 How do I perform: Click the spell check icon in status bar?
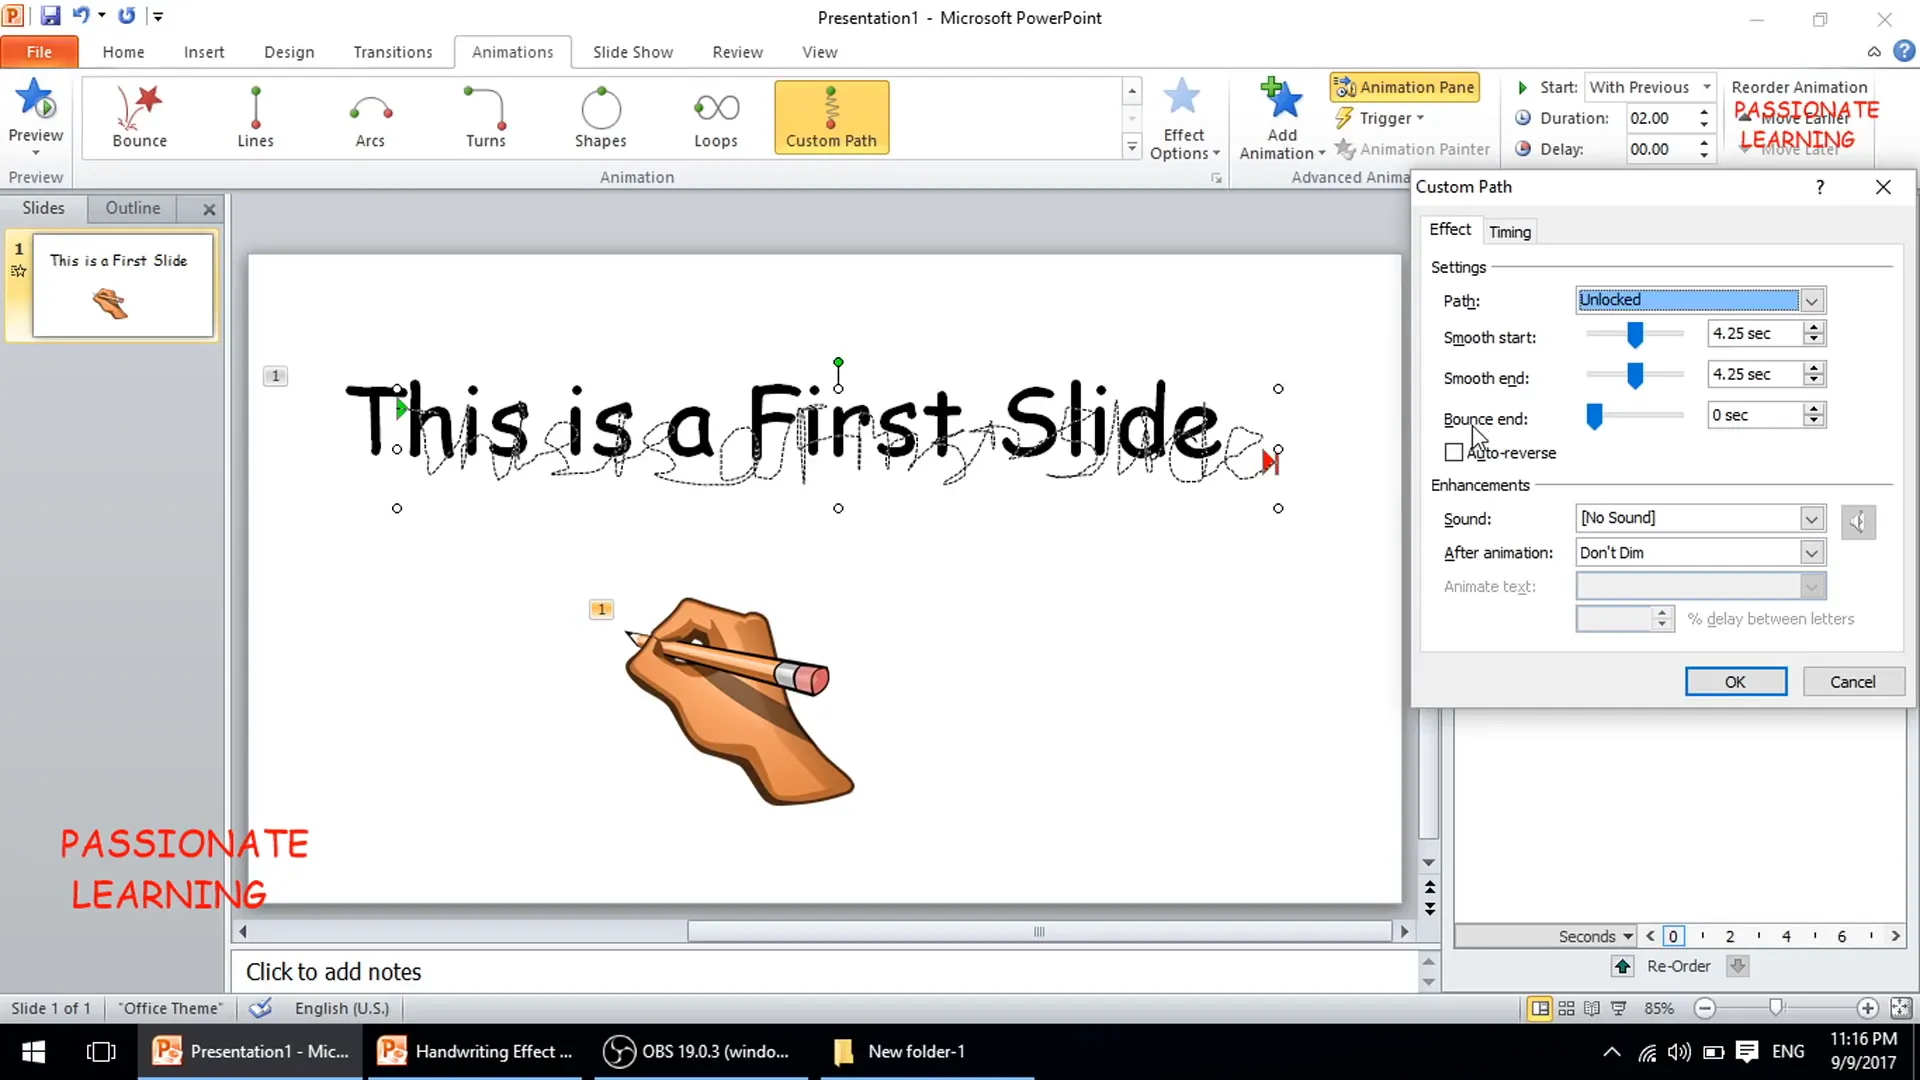point(261,1008)
